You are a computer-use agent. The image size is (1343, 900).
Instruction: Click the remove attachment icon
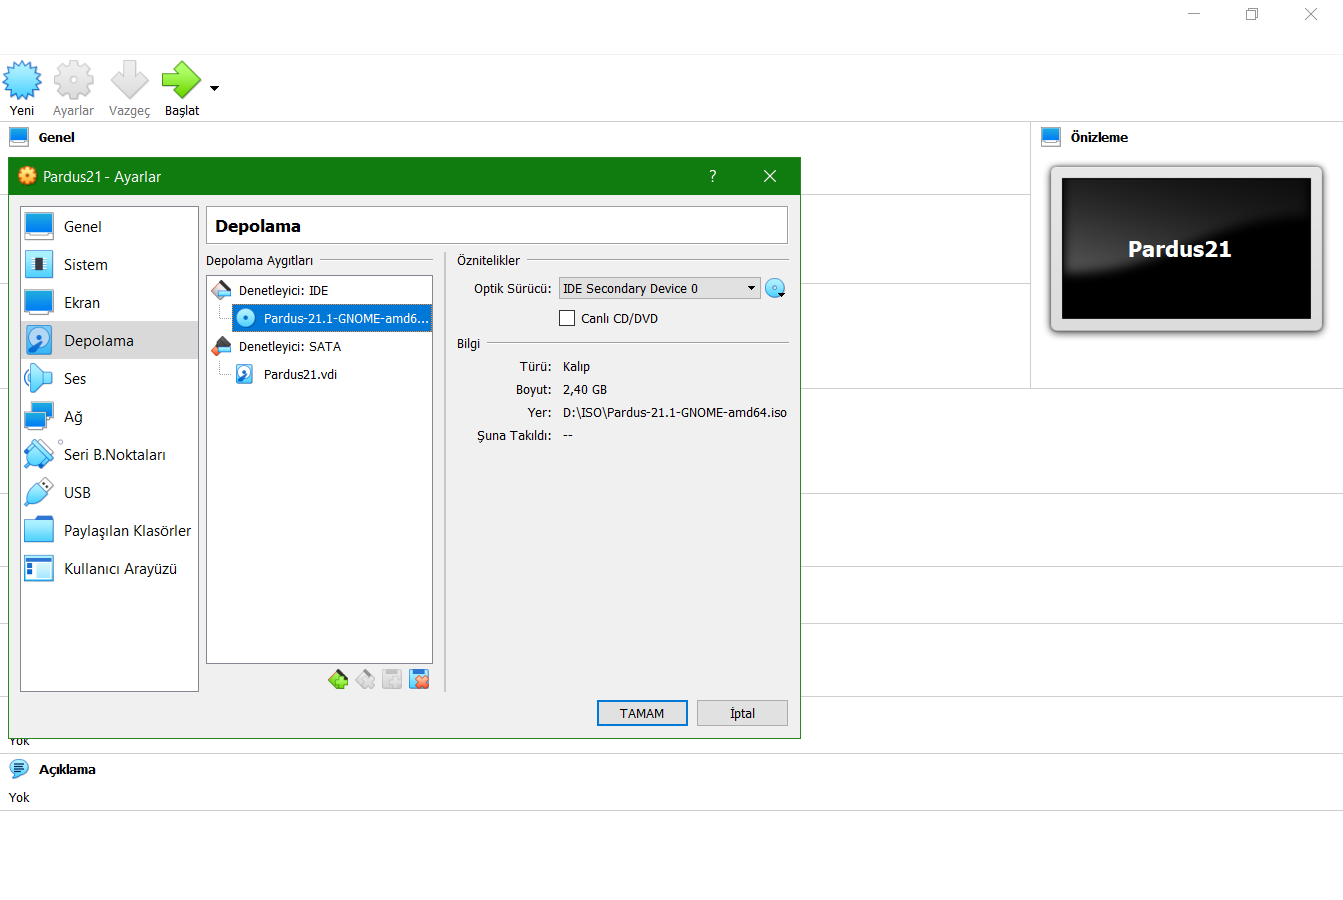pos(419,680)
